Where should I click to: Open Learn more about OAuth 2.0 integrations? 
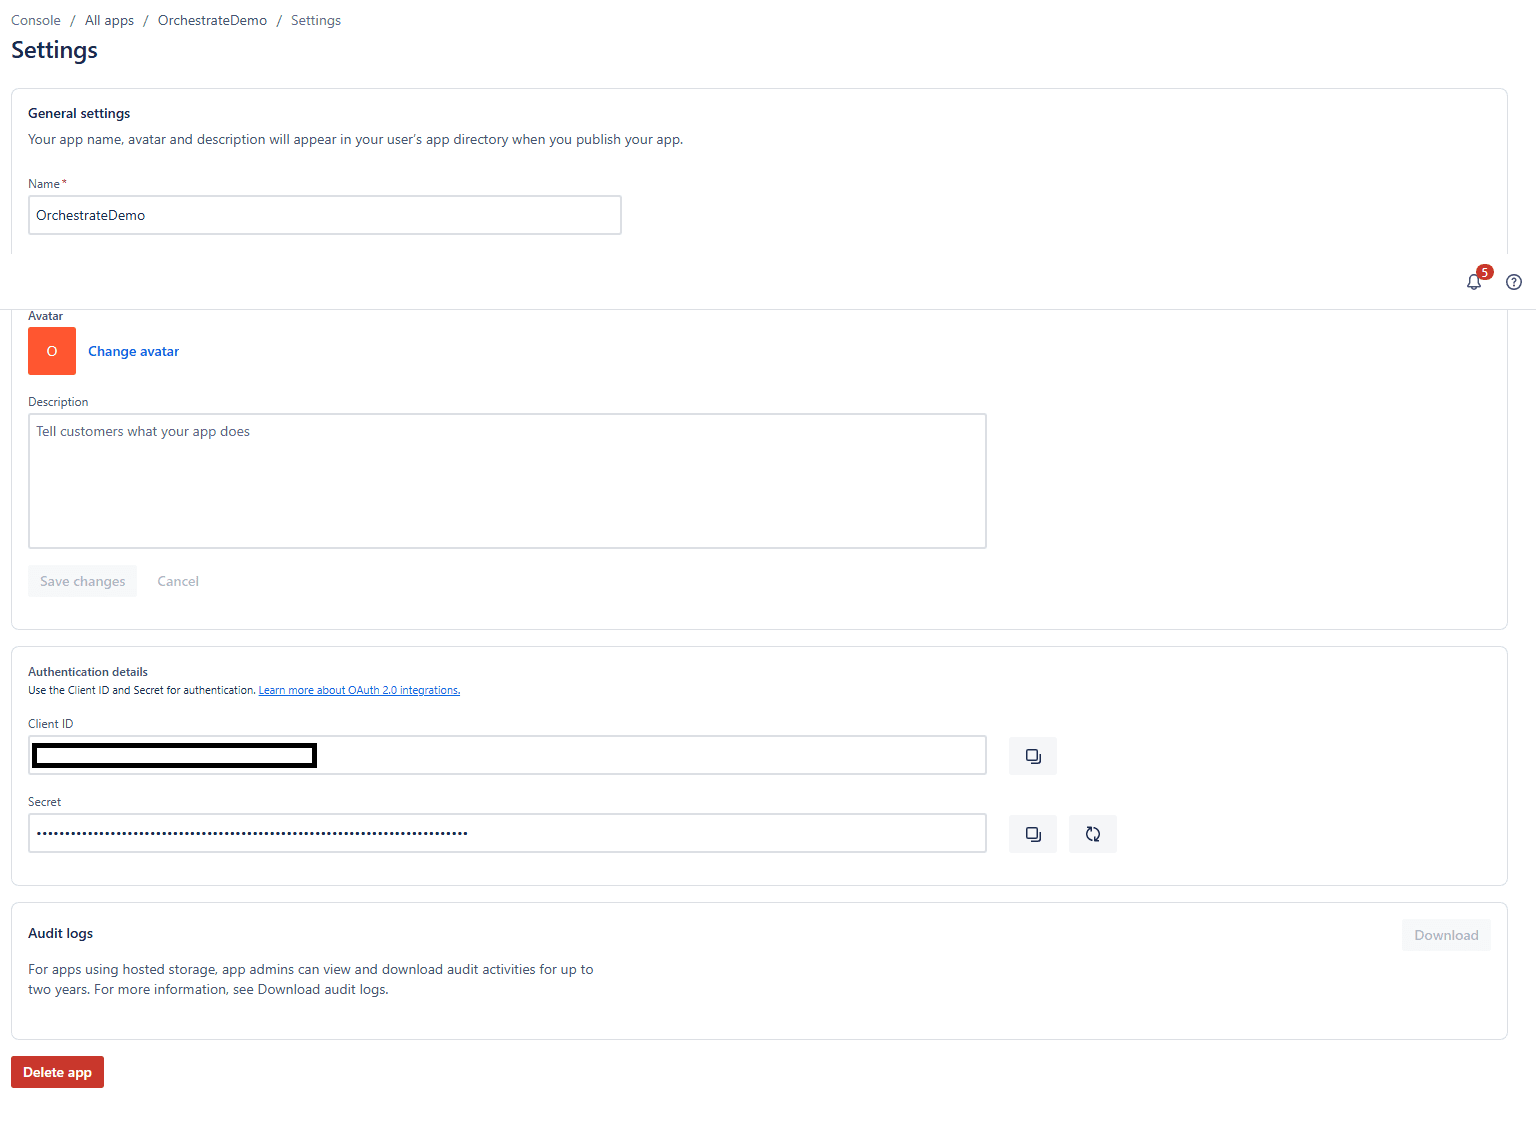358,689
